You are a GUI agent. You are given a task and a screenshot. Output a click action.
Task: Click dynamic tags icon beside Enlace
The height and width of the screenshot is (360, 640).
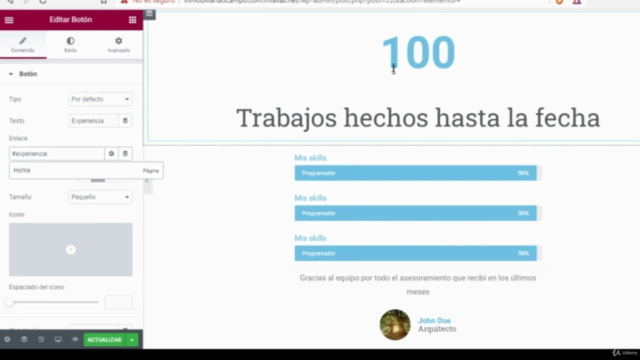click(125, 153)
